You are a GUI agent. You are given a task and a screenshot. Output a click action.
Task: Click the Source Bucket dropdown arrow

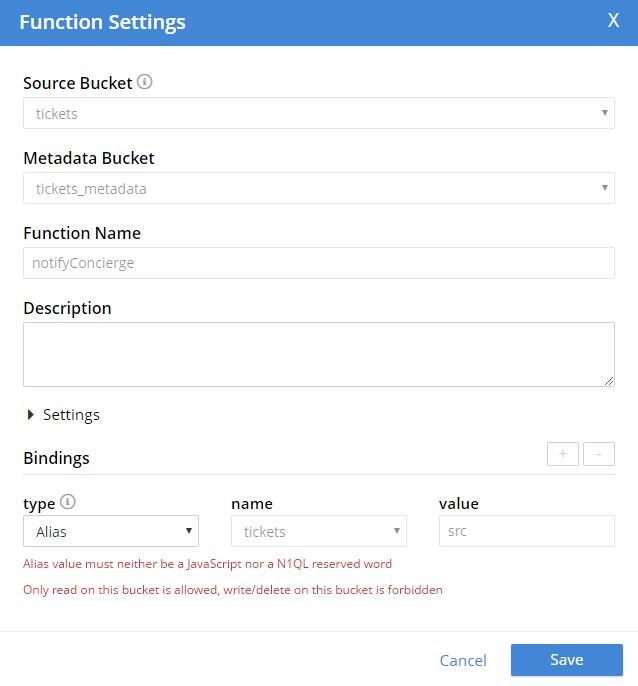(x=605, y=113)
